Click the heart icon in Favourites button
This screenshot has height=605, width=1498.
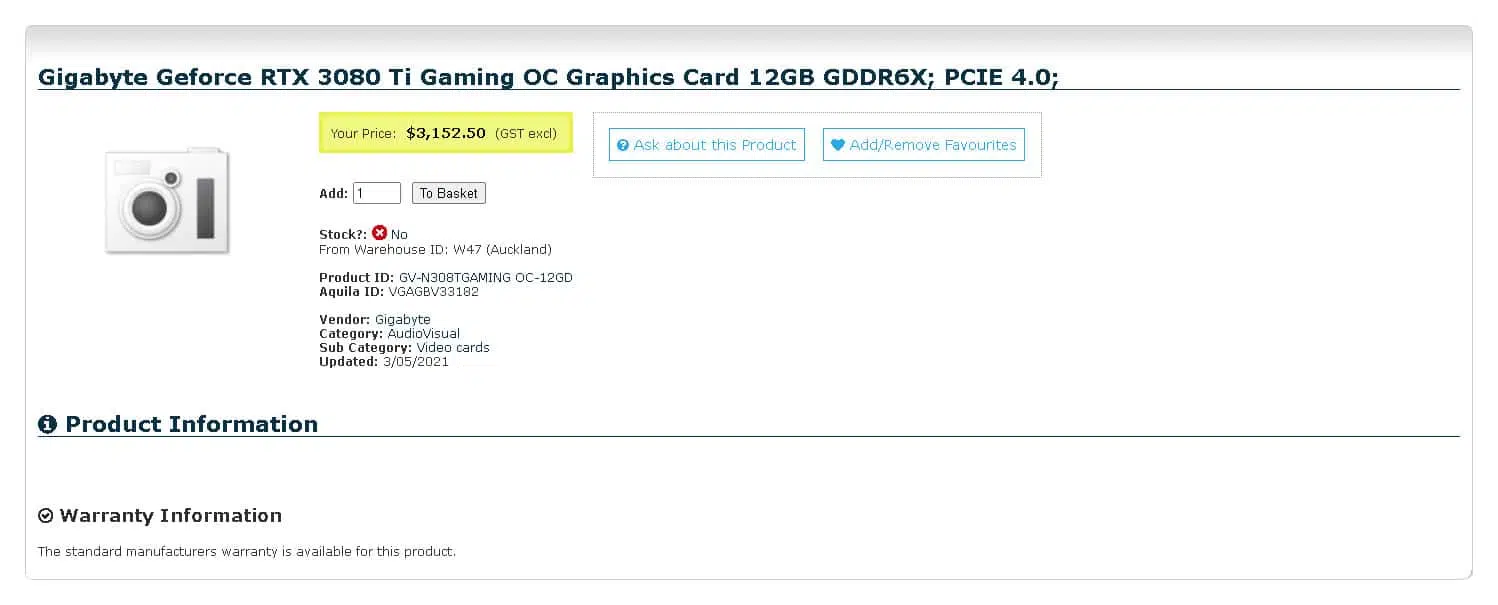pos(838,145)
